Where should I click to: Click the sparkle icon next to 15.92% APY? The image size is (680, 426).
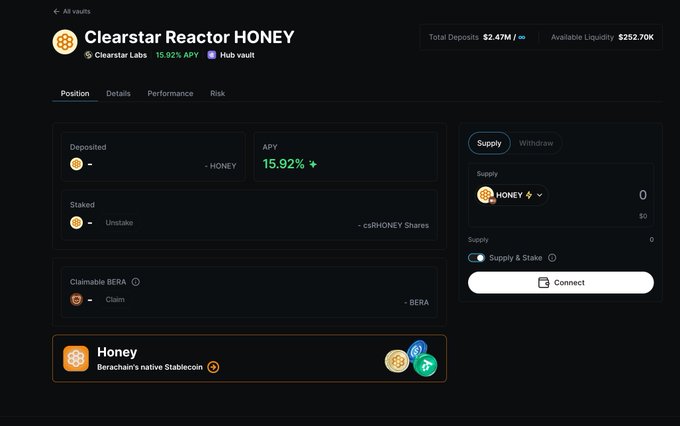[313, 164]
